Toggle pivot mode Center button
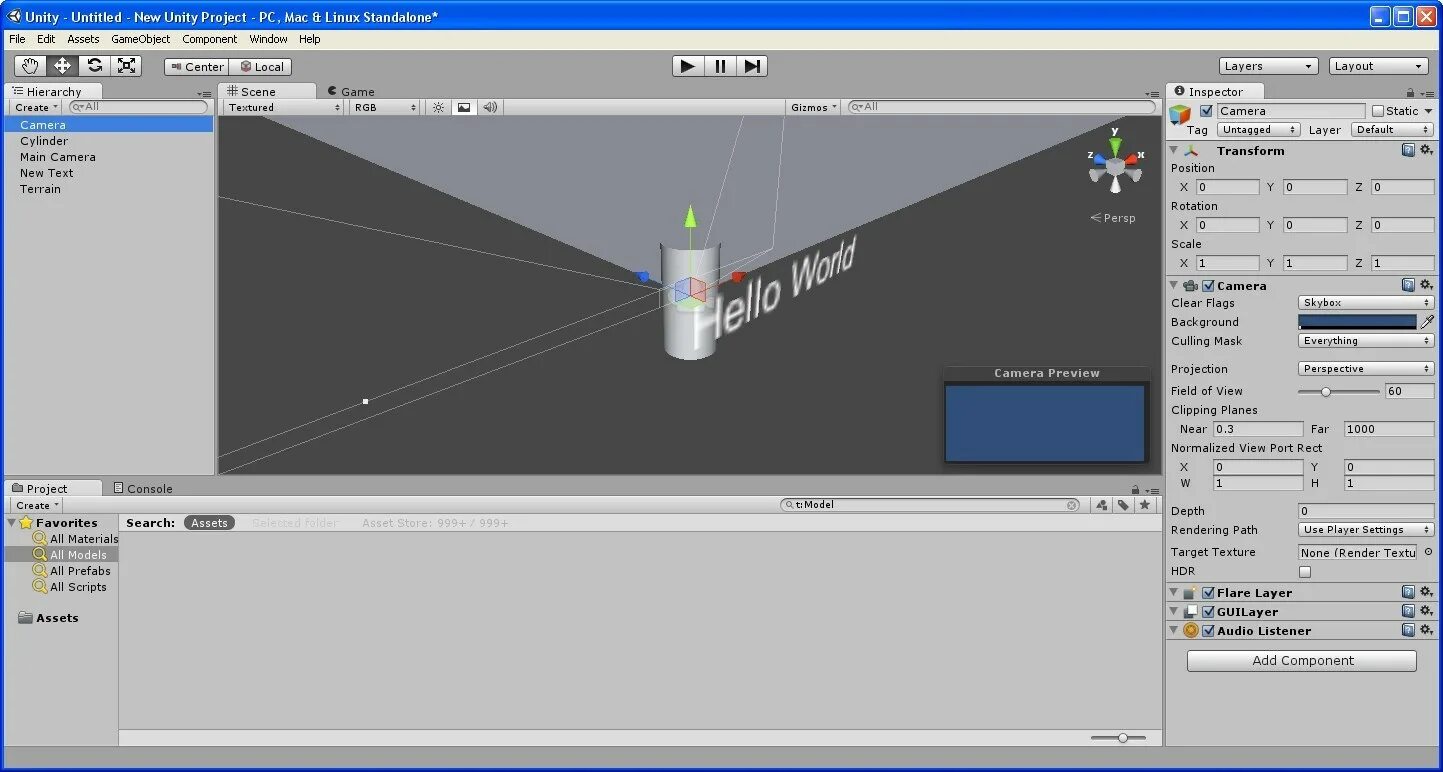Image resolution: width=1443 pixels, height=772 pixels. pos(197,67)
